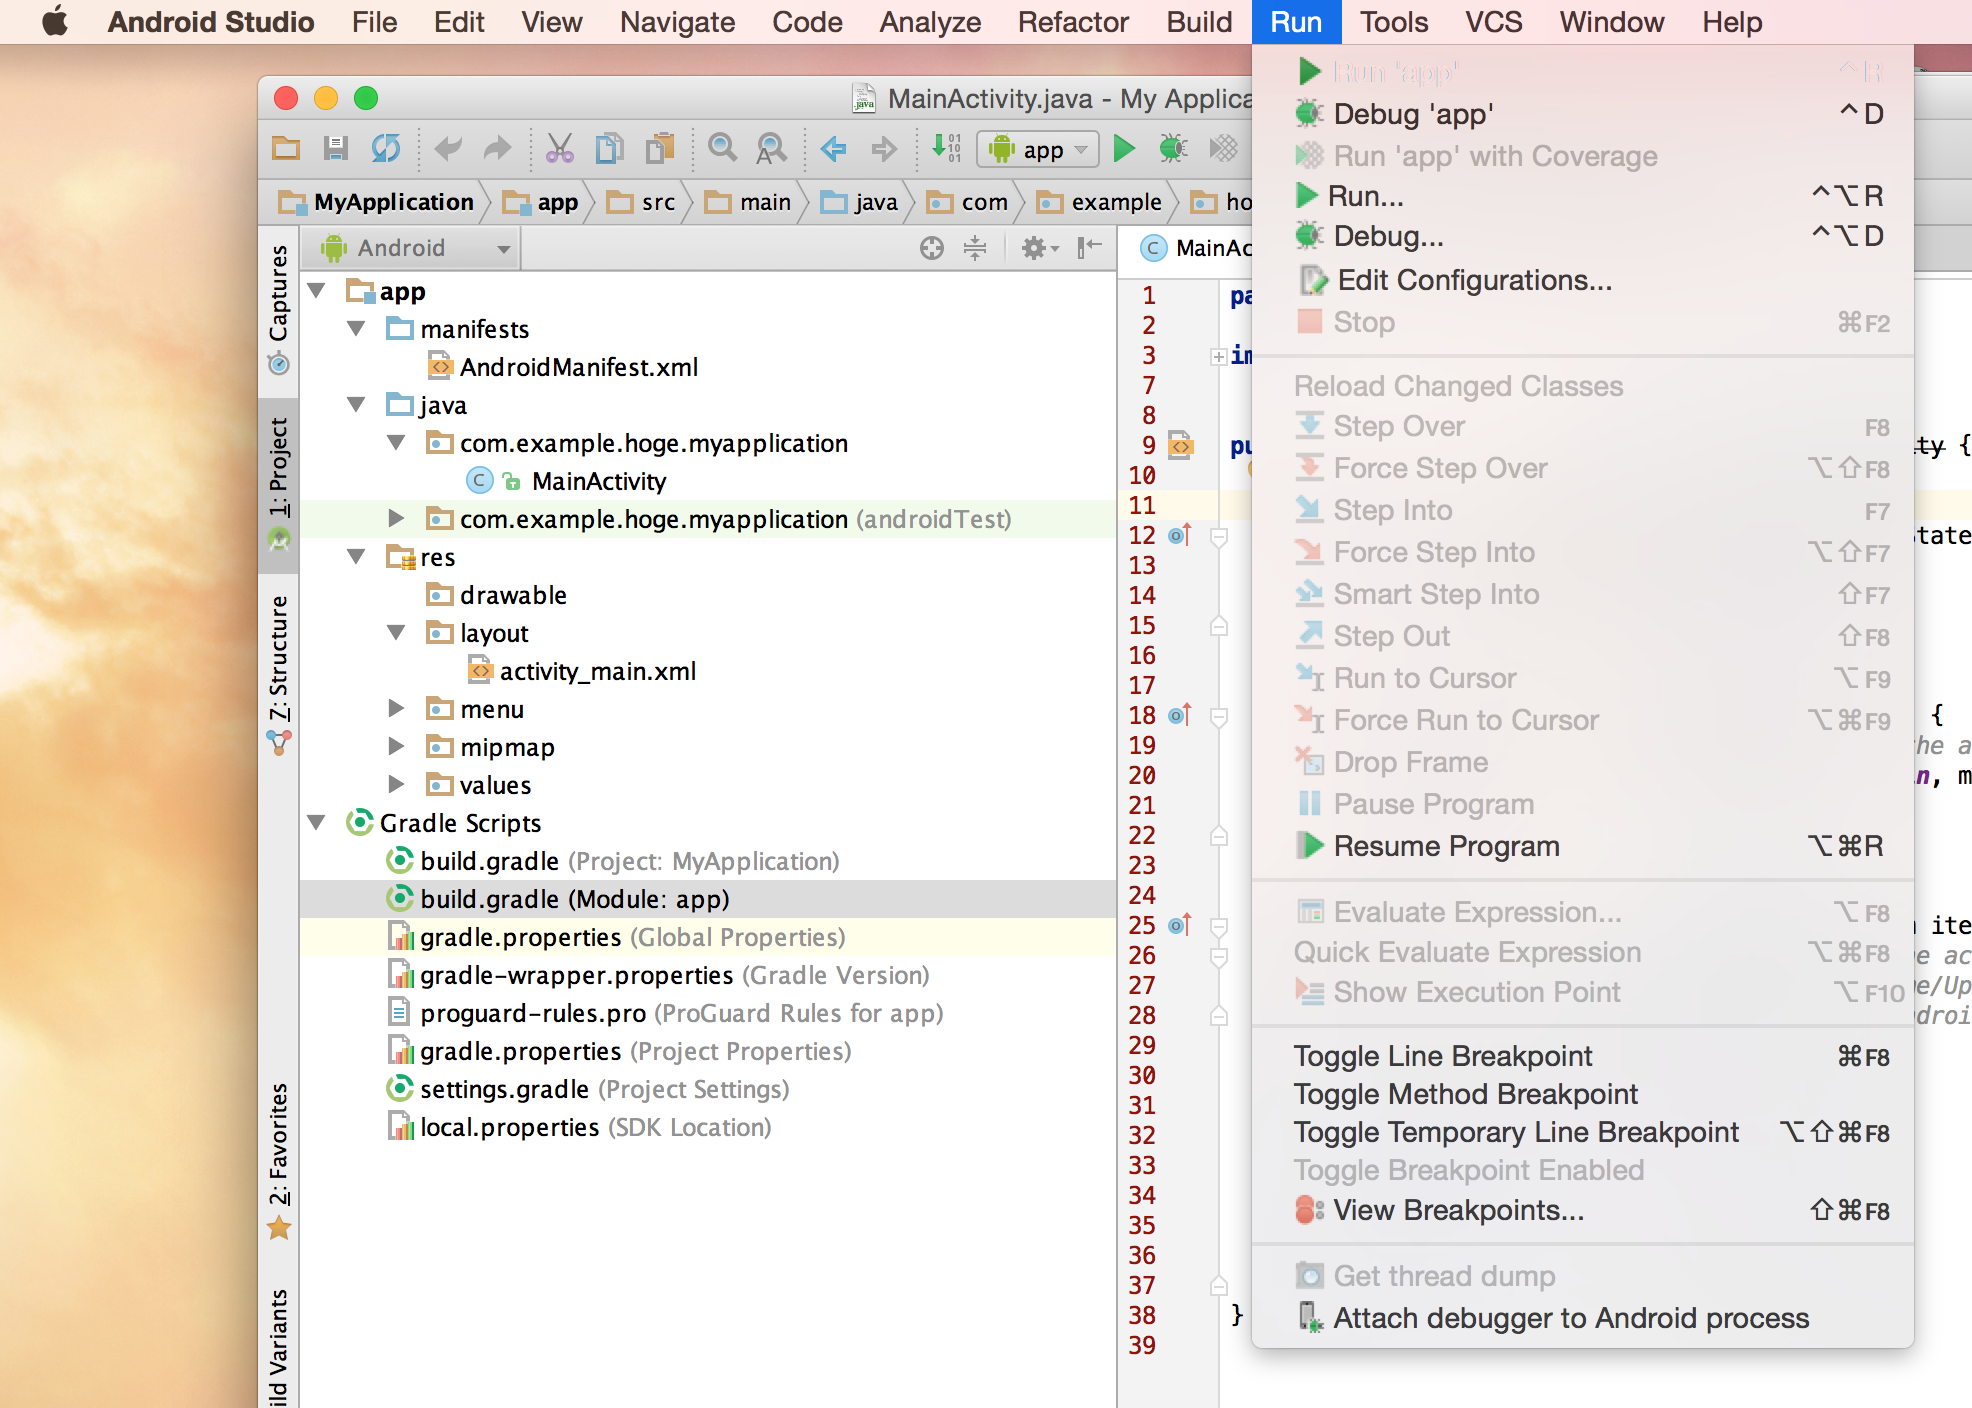Click the Replace magnifier icon
1972x1408 pixels.
(x=771, y=149)
